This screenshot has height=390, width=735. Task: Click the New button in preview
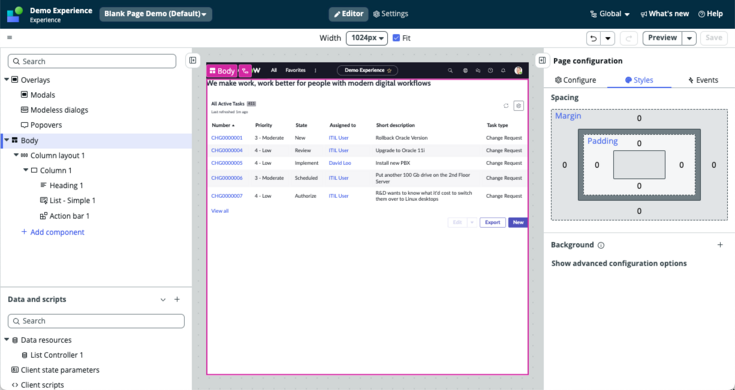point(518,223)
